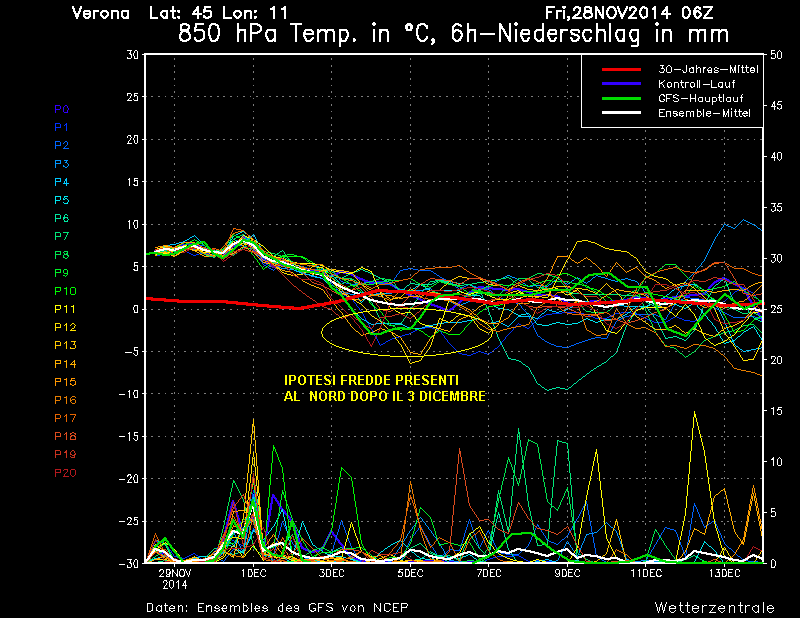Click the P1 ensemble member label

[62, 127]
